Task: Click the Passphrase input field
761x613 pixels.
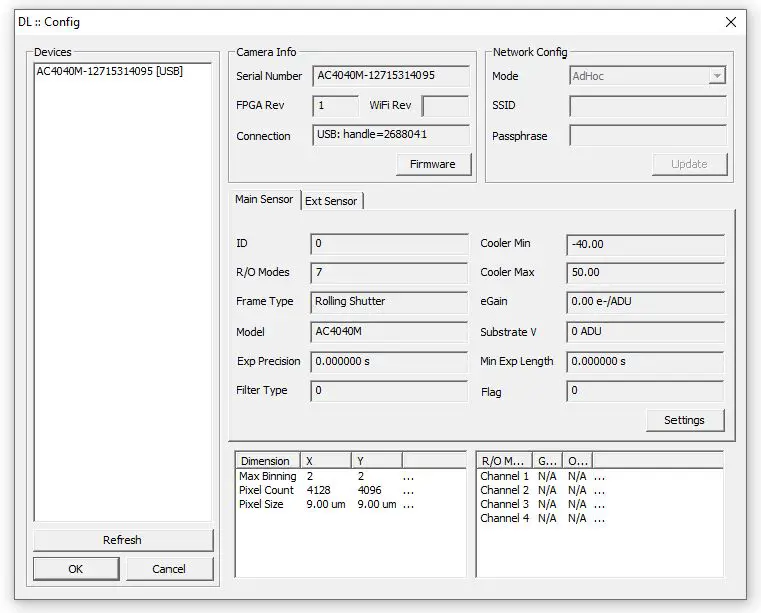Action: pos(647,136)
